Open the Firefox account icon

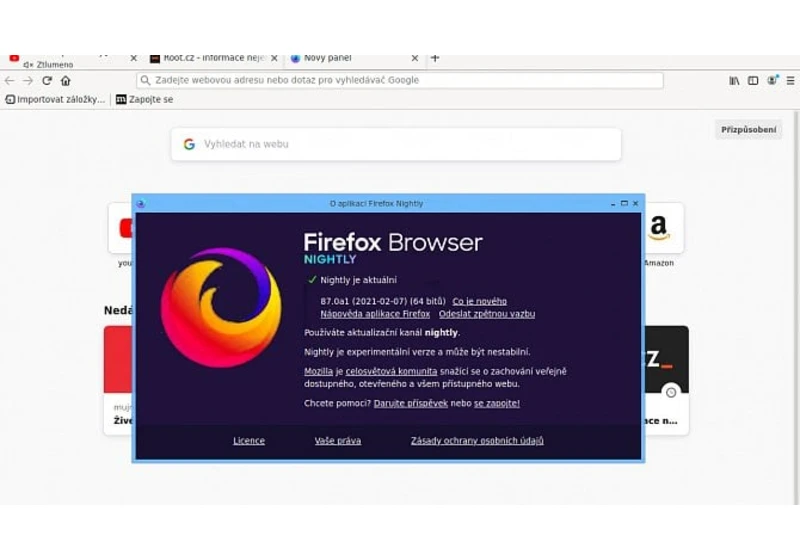point(772,80)
